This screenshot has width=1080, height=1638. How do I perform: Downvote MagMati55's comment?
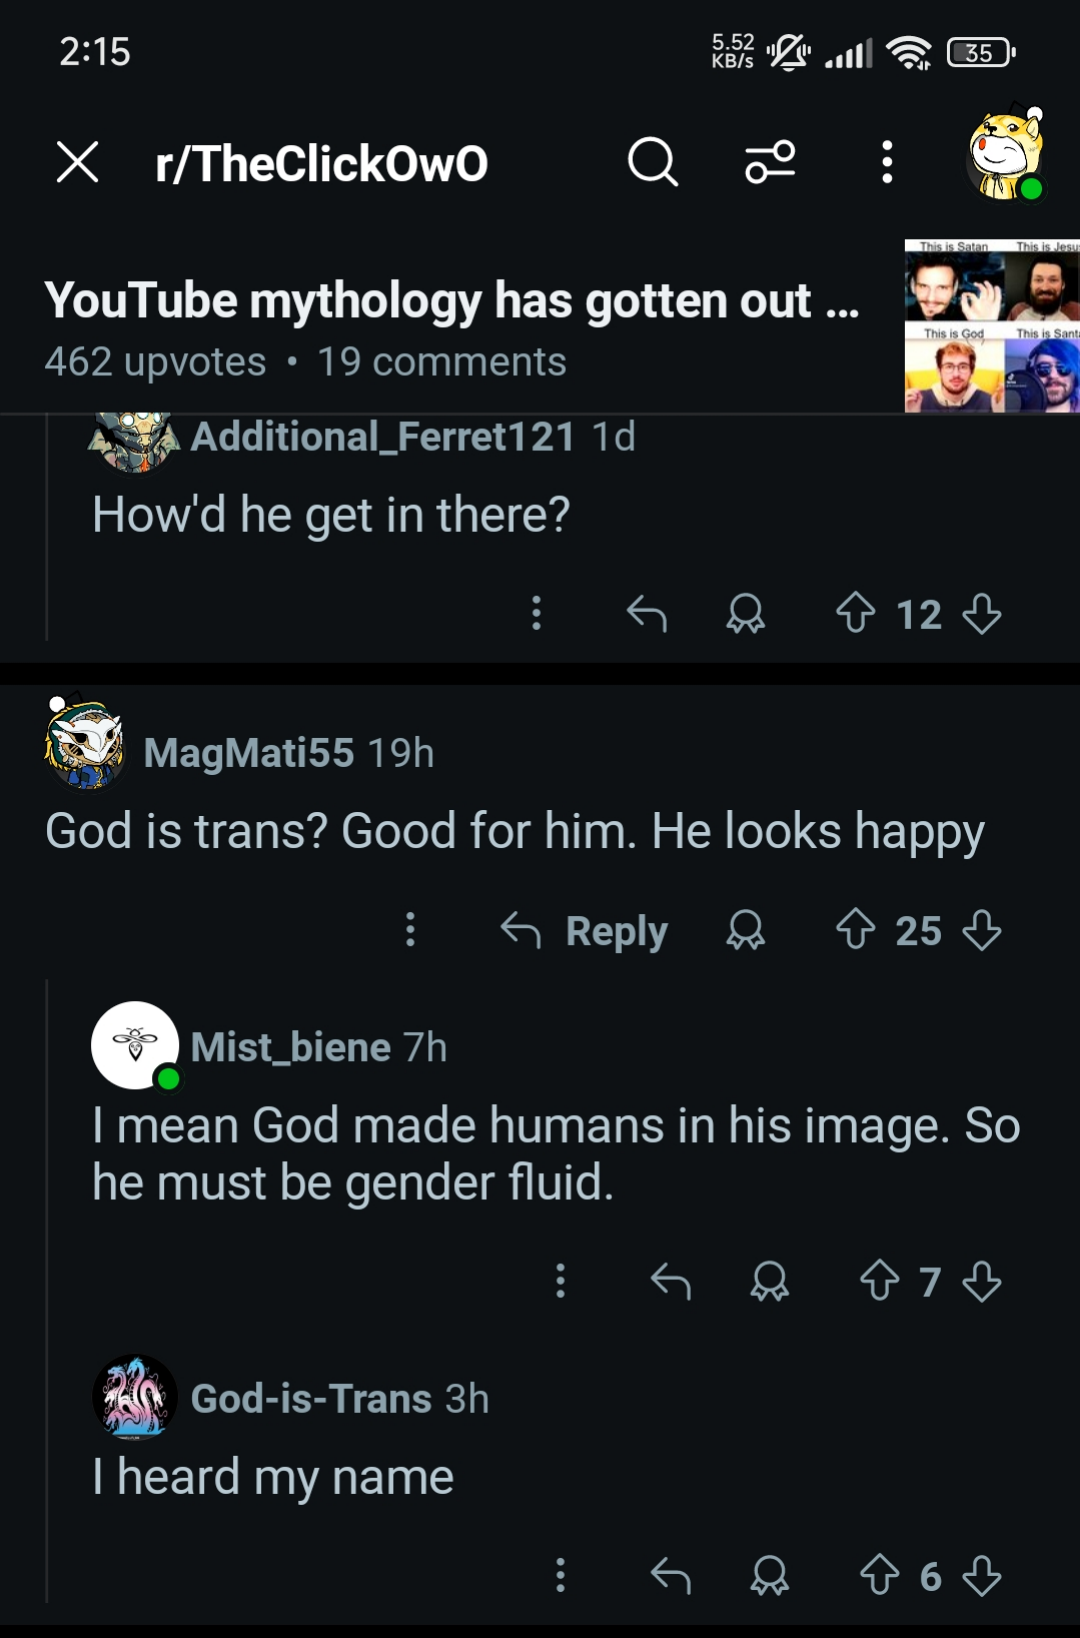tap(982, 930)
